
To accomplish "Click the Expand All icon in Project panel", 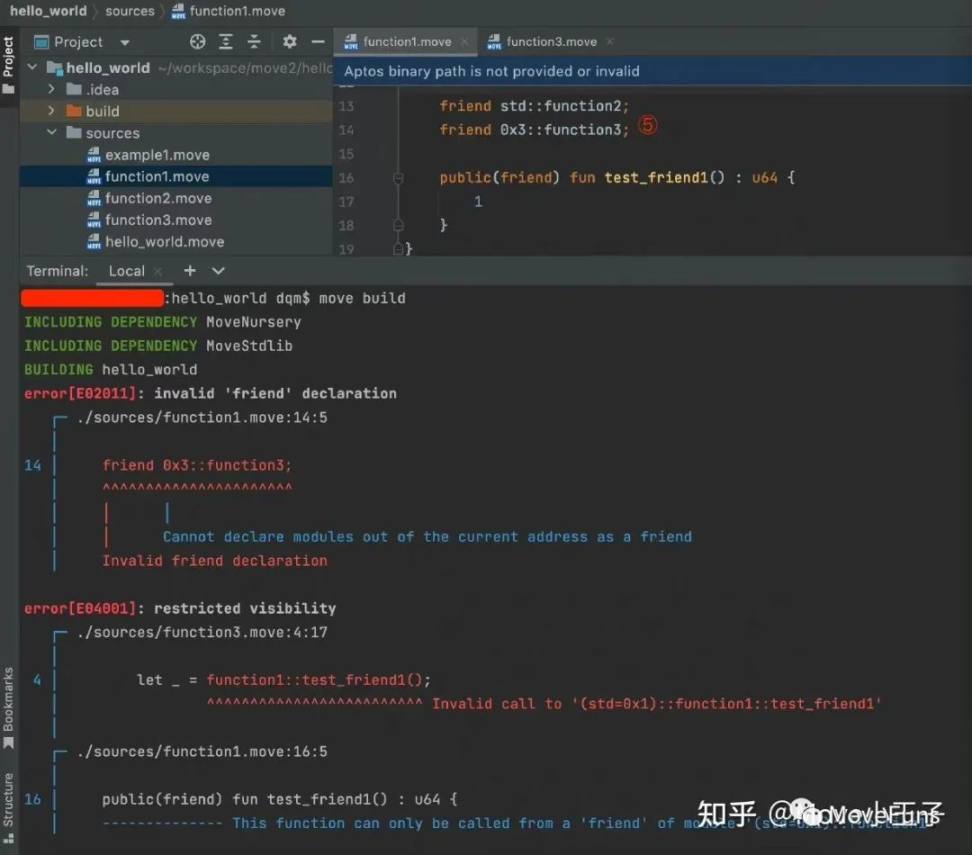I will click(x=226, y=42).
